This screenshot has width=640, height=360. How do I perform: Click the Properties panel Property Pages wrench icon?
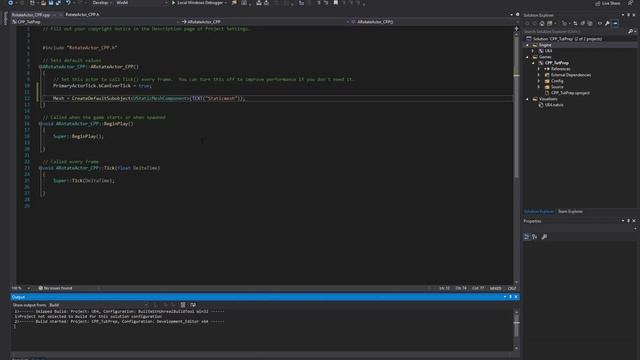pos(544,237)
